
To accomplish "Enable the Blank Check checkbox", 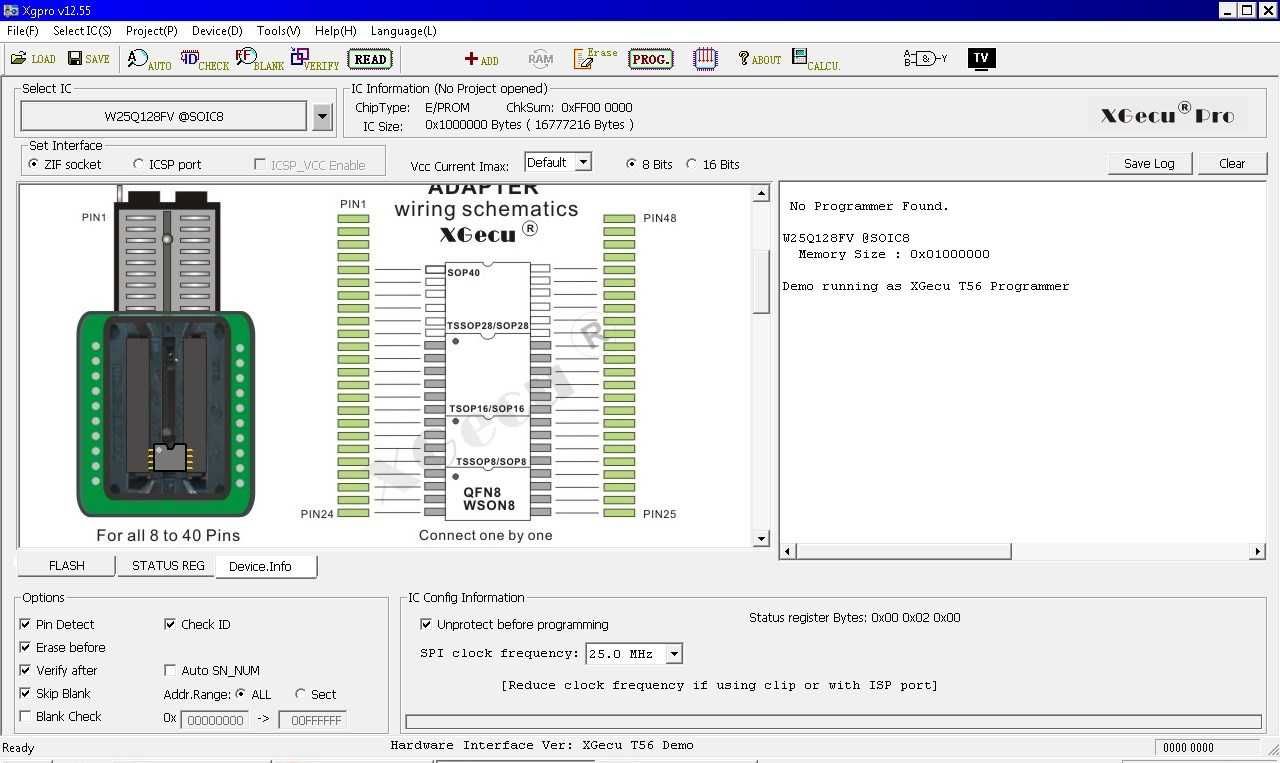I will [x=25, y=716].
